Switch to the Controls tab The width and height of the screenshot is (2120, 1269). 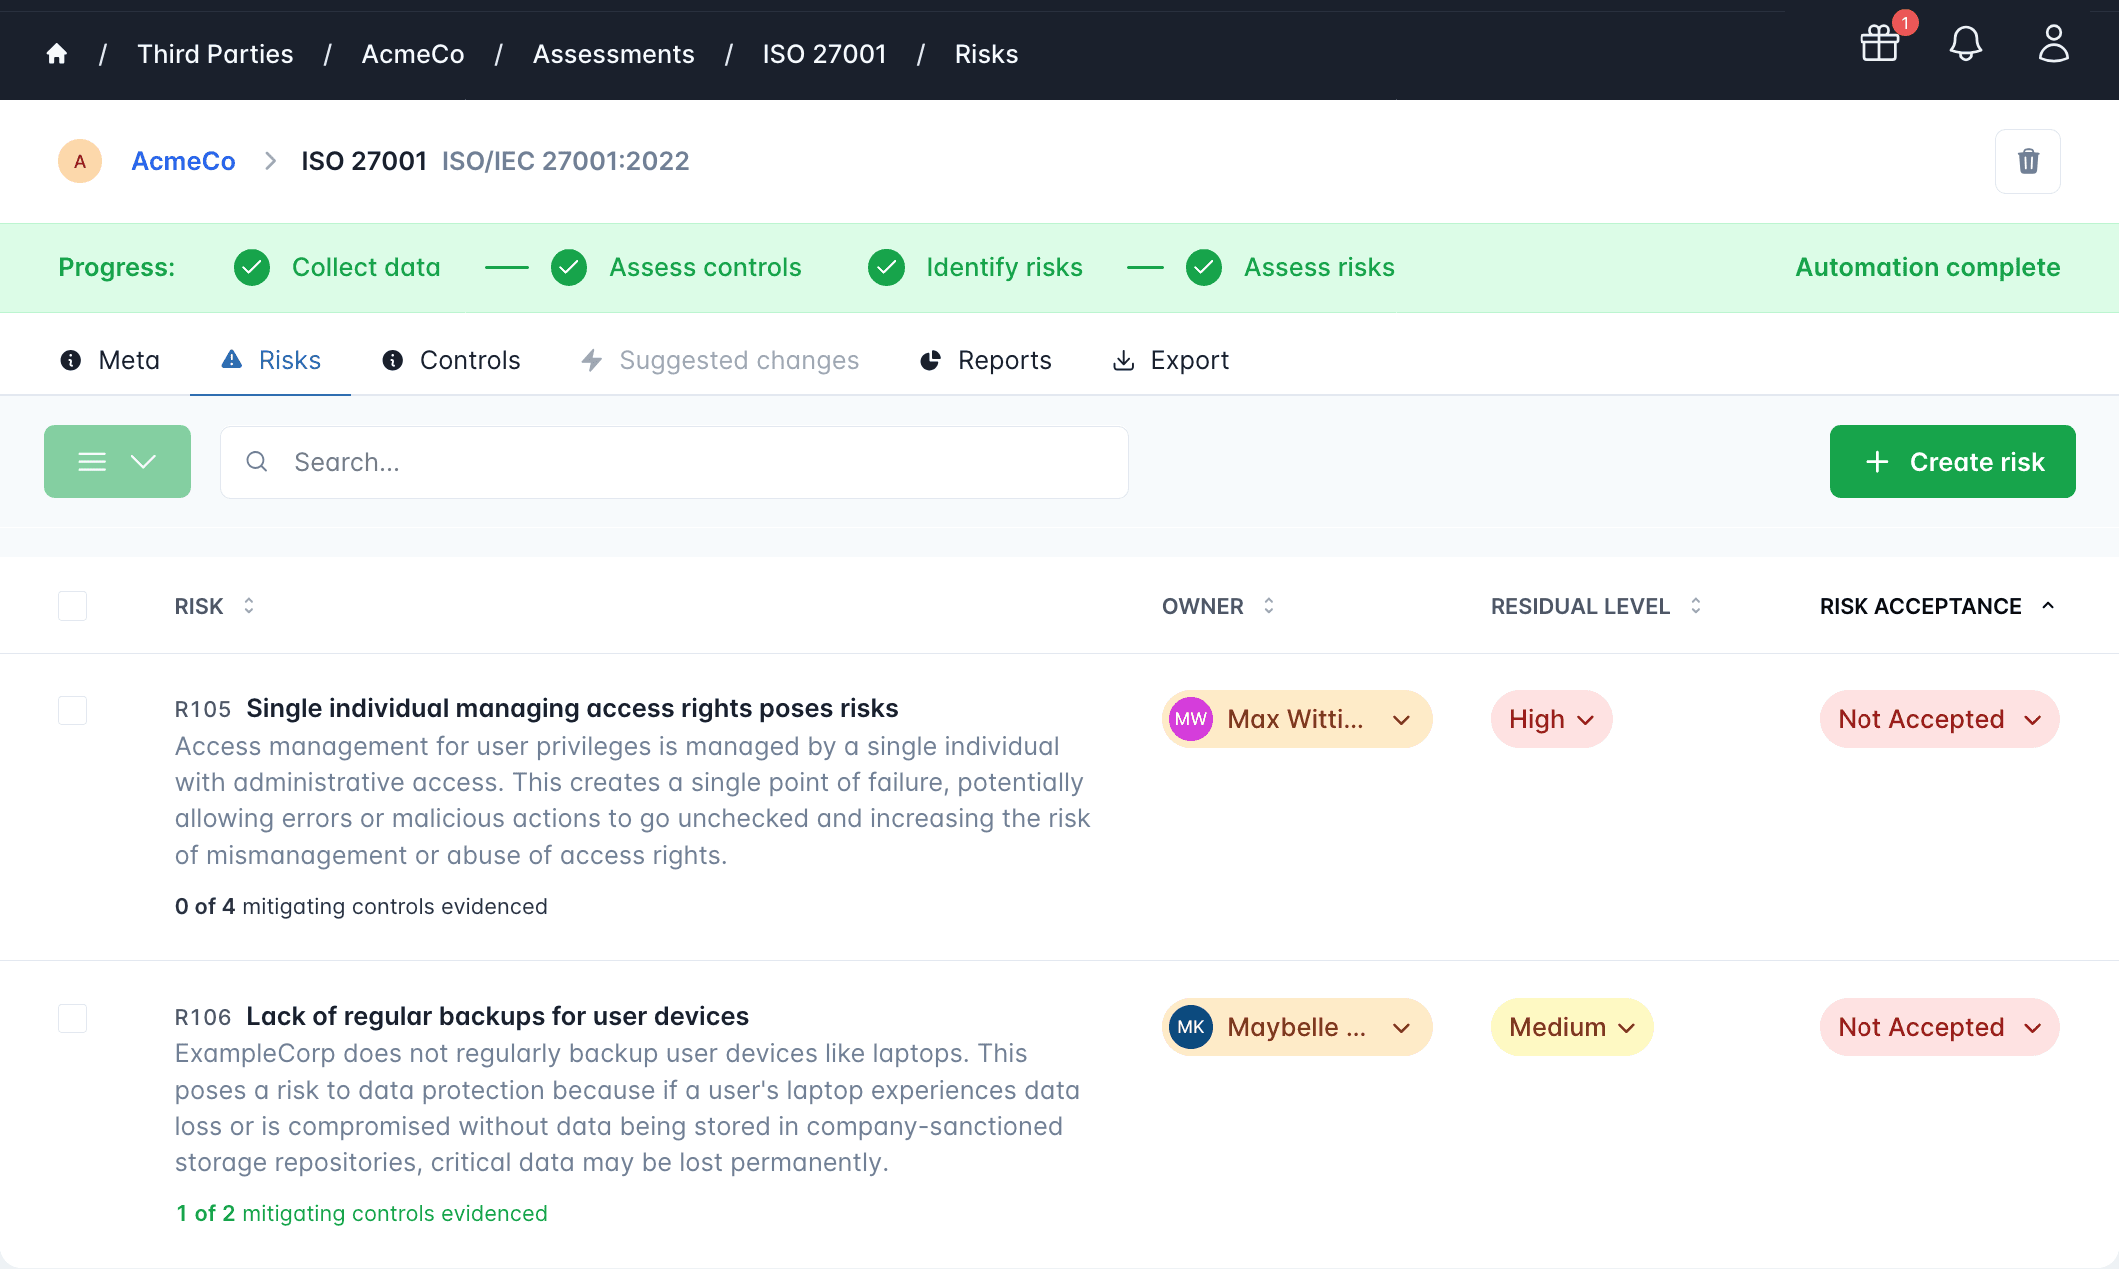click(451, 360)
